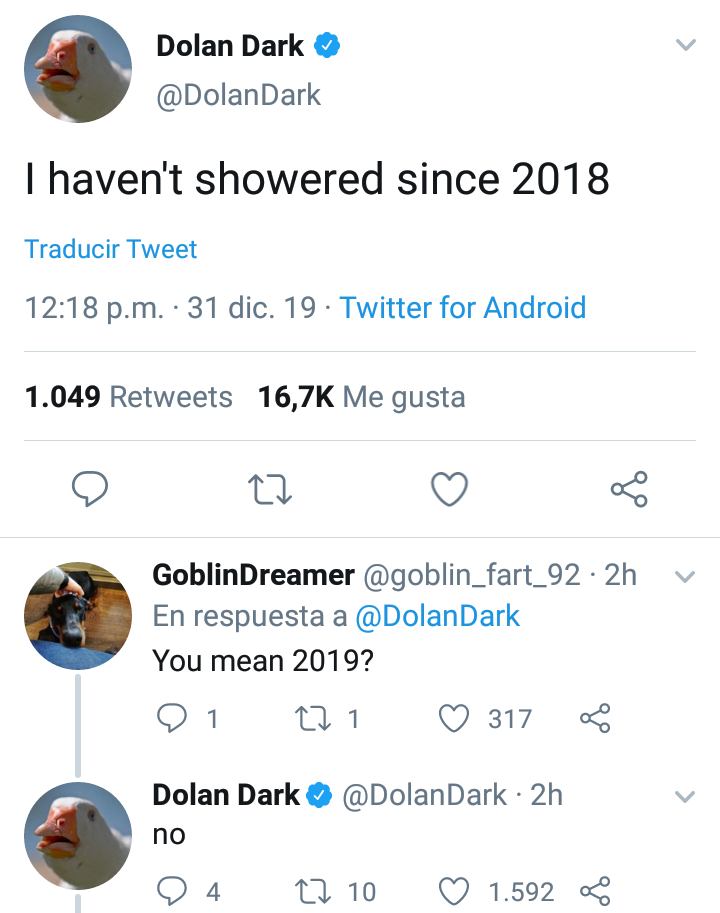Open the "Twitter for Android" source link
Screen dimensions: 720x913
coord(462,307)
